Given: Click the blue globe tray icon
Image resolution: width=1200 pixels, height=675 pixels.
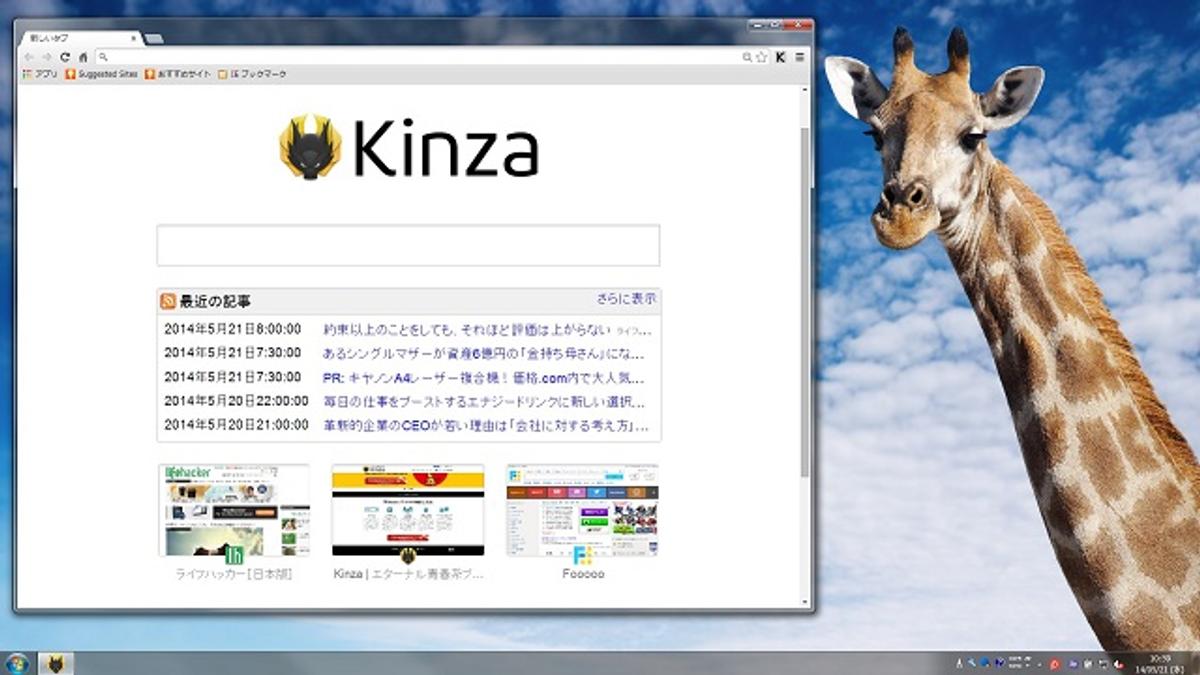Looking at the screenshot, I should point(985,663).
